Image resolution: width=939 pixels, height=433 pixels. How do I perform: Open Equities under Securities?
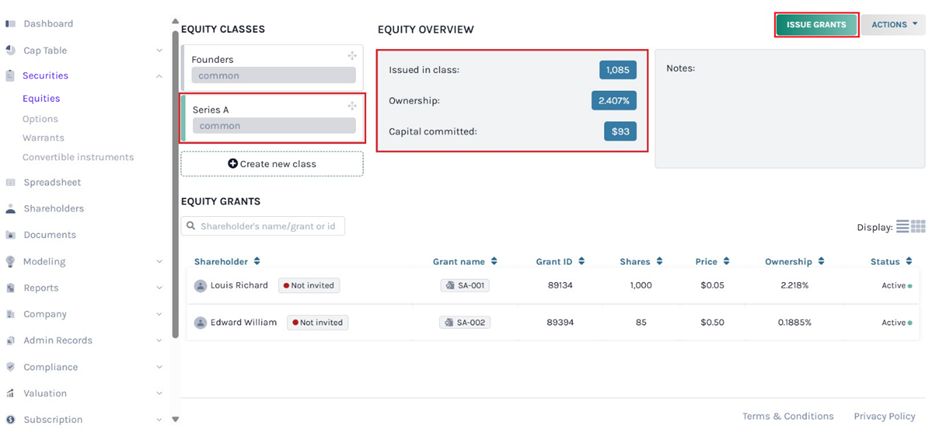pyautogui.click(x=41, y=99)
